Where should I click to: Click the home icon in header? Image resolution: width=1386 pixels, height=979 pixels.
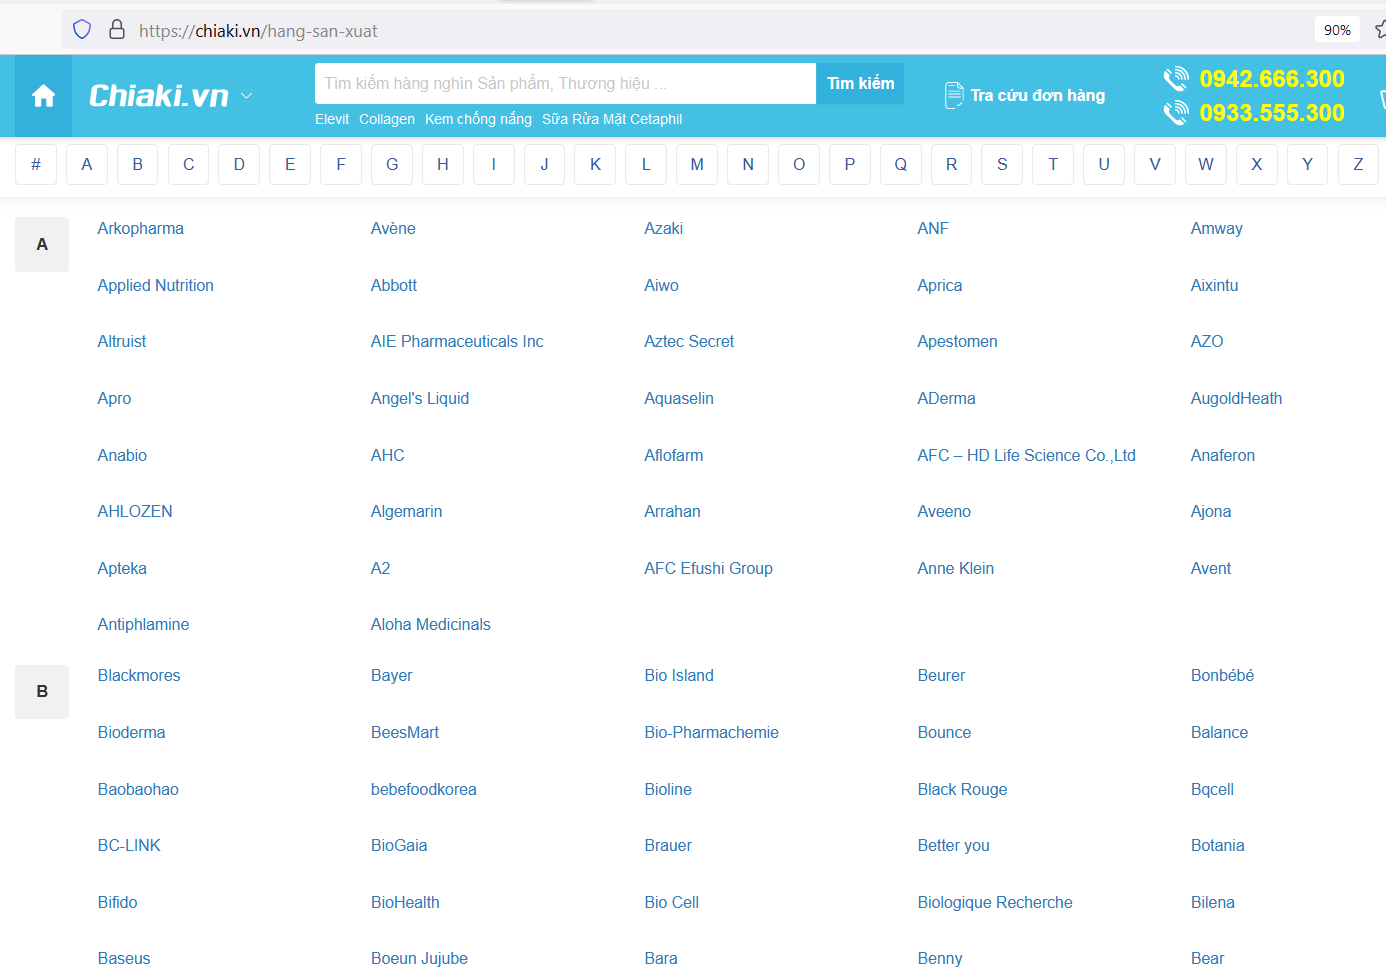pos(43,96)
